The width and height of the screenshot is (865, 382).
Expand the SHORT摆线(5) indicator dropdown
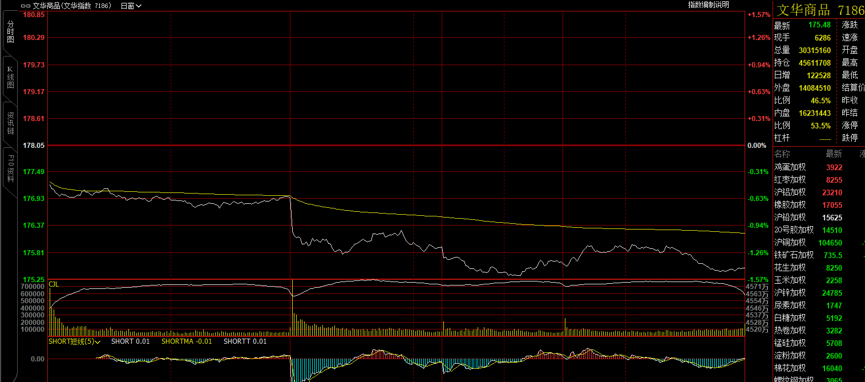coord(74,342)
